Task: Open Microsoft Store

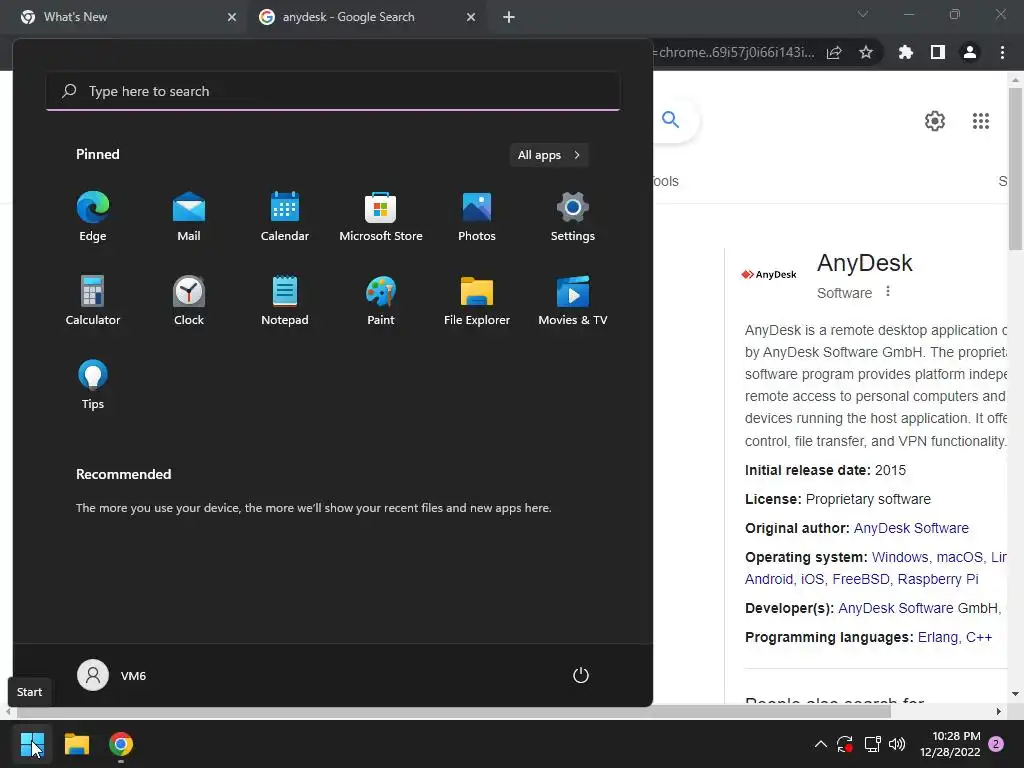Action: 381,216
